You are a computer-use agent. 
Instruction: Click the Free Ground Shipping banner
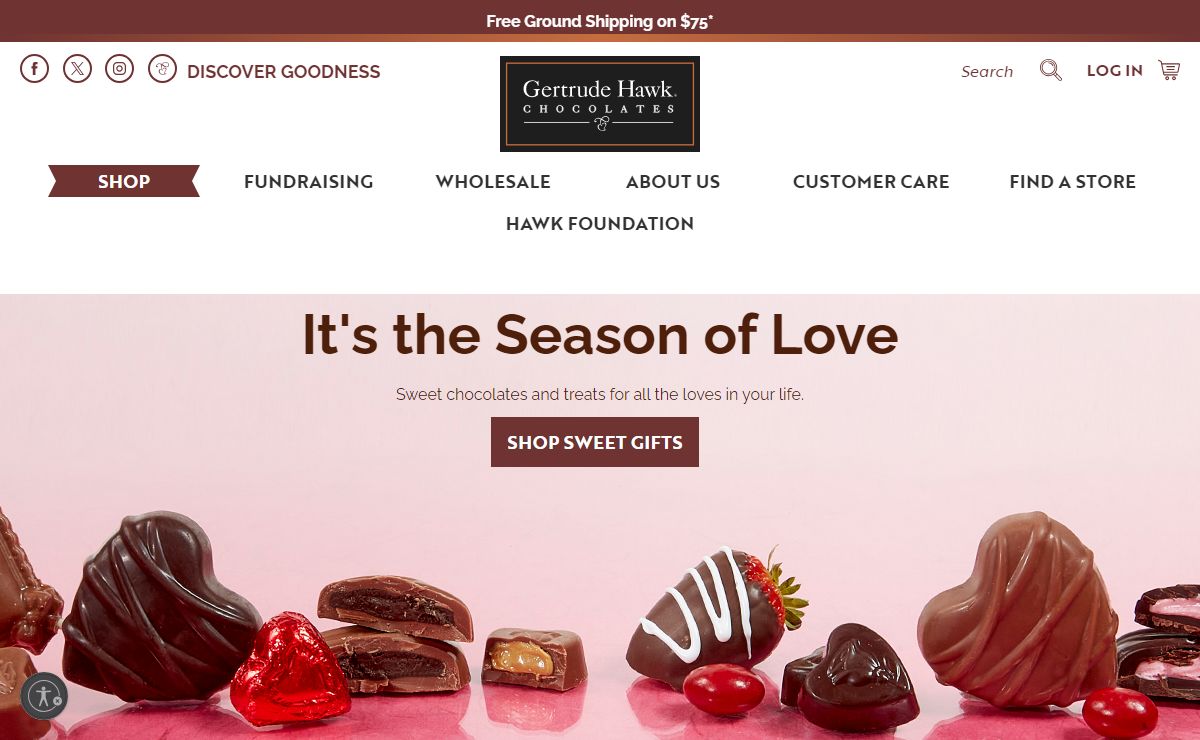600,21
